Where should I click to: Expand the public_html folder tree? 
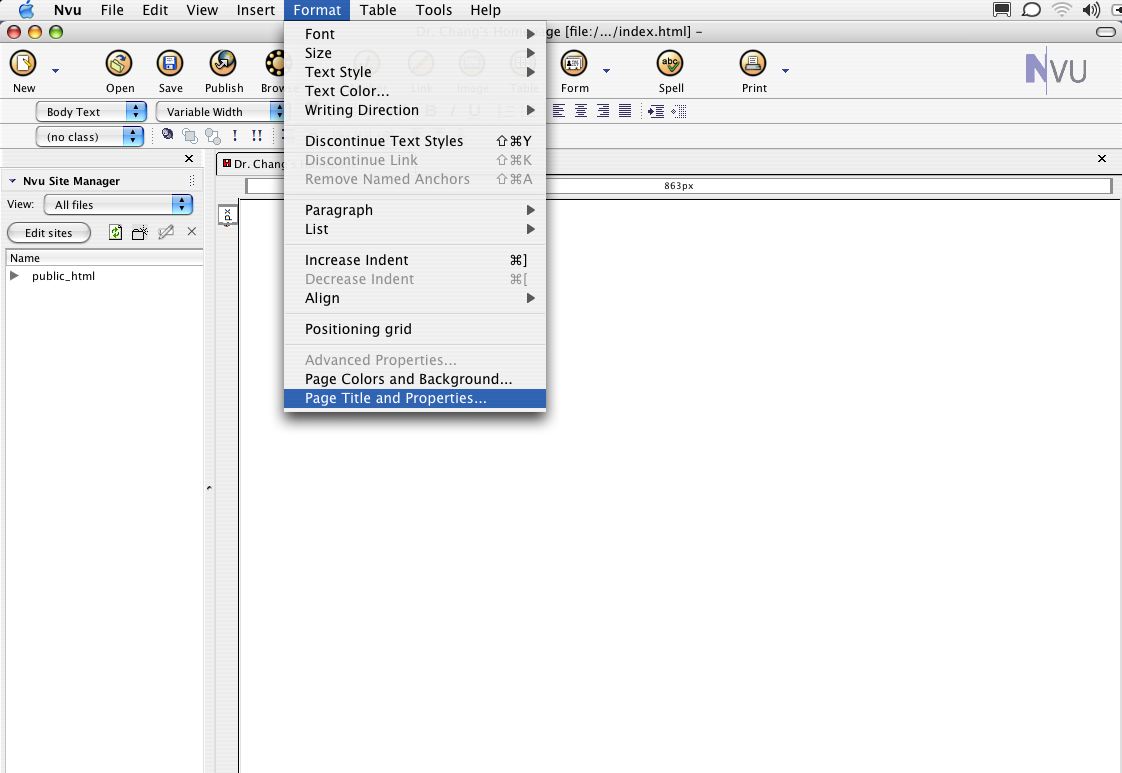[15, 276]
